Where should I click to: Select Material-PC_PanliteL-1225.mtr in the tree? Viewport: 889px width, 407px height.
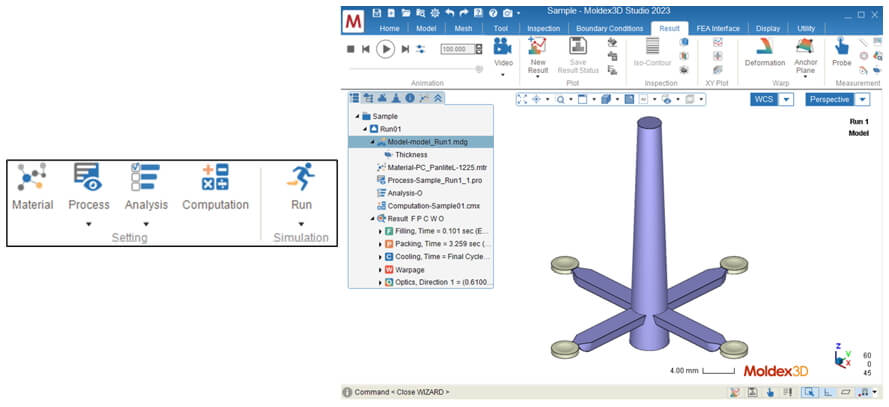(437, 168)
